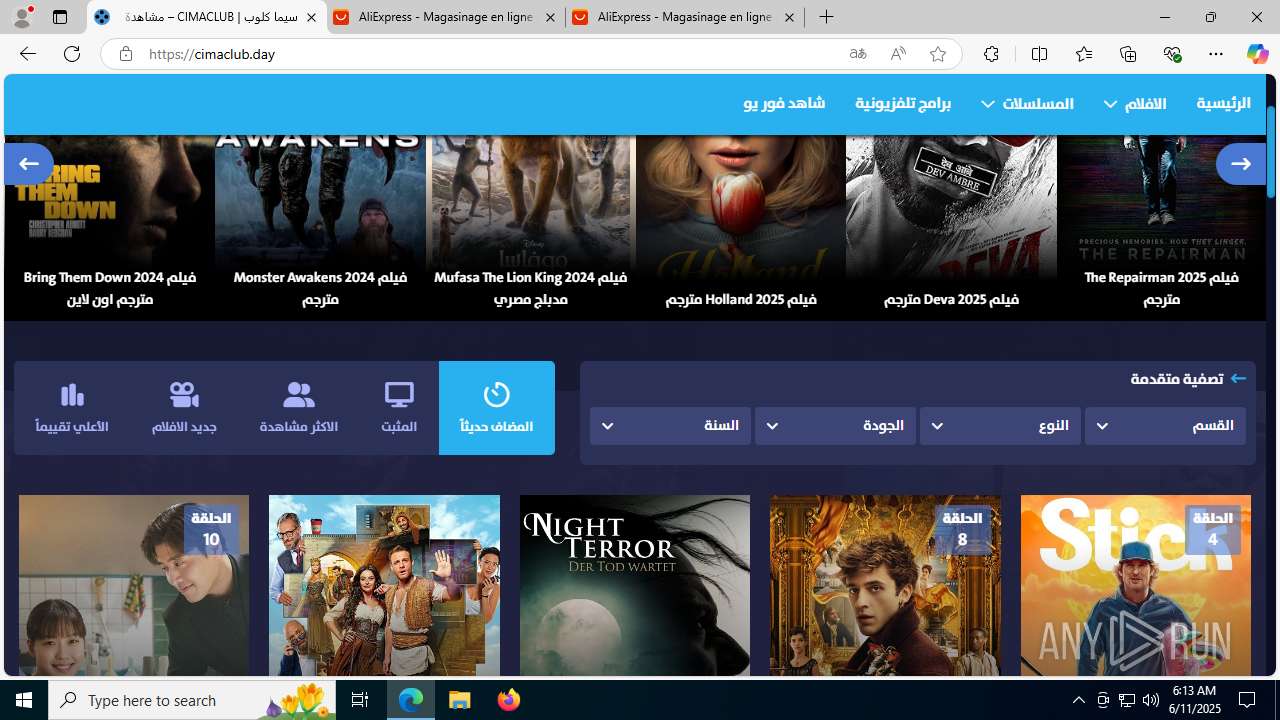
Task: Launch Copilot sidebar
Action: coord(1257,54)
